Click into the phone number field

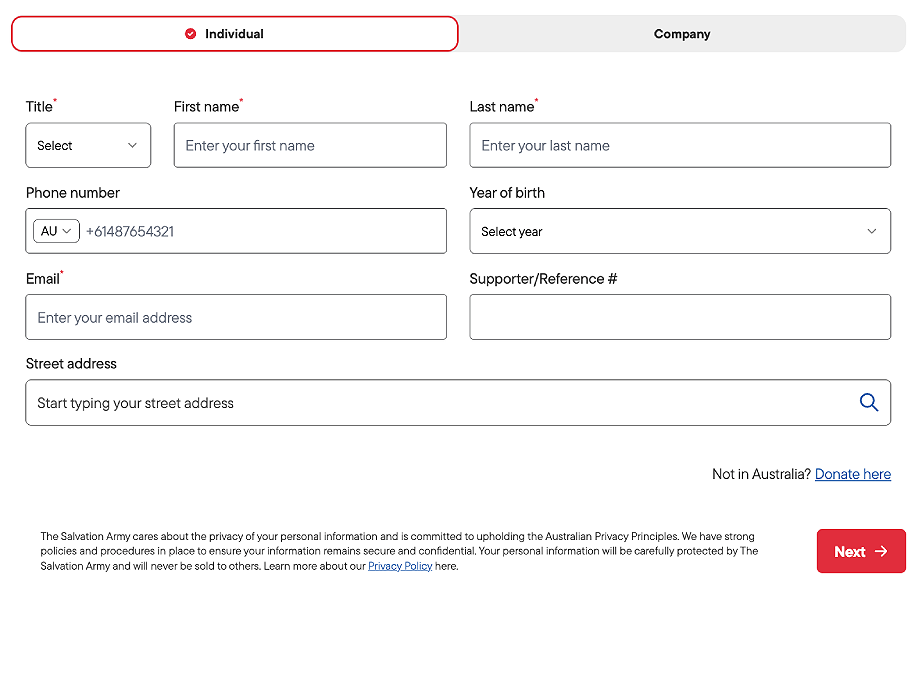tap(265, 231)
